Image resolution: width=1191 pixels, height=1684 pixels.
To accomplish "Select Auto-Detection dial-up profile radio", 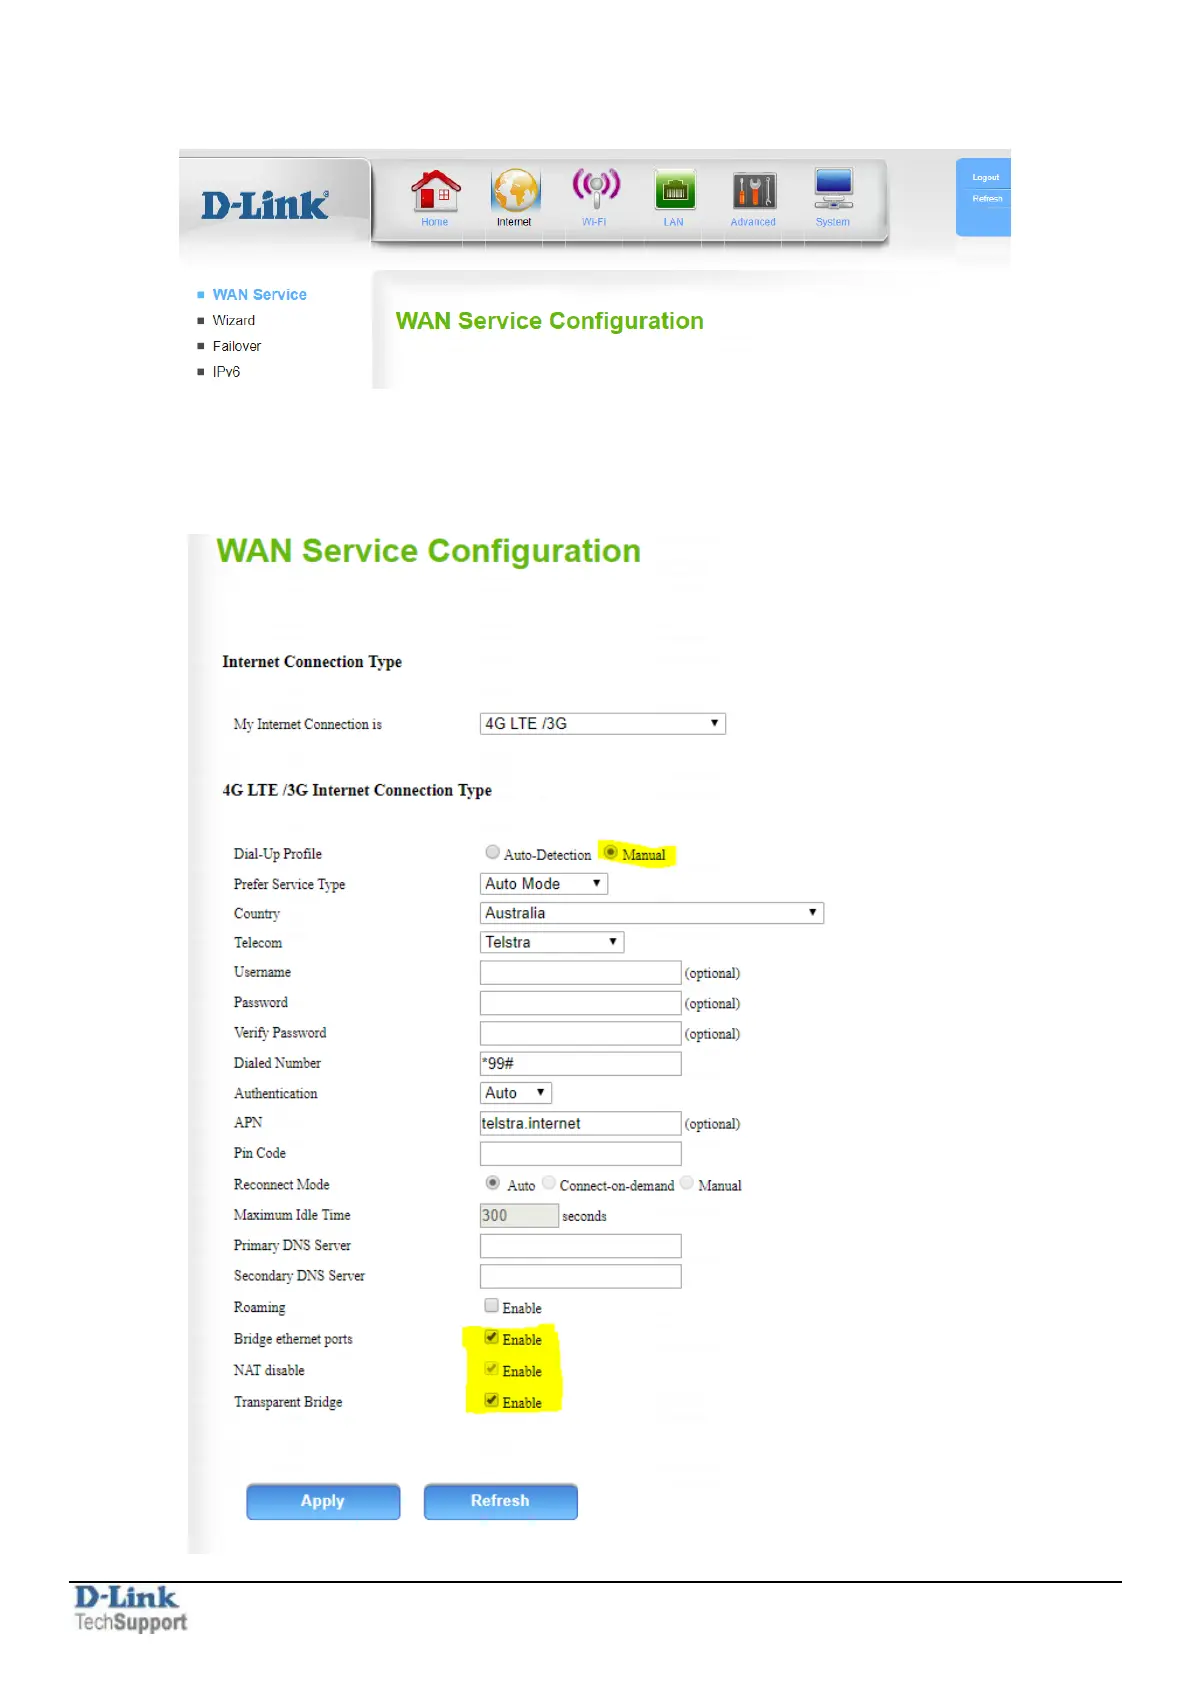I will (492, 852).
